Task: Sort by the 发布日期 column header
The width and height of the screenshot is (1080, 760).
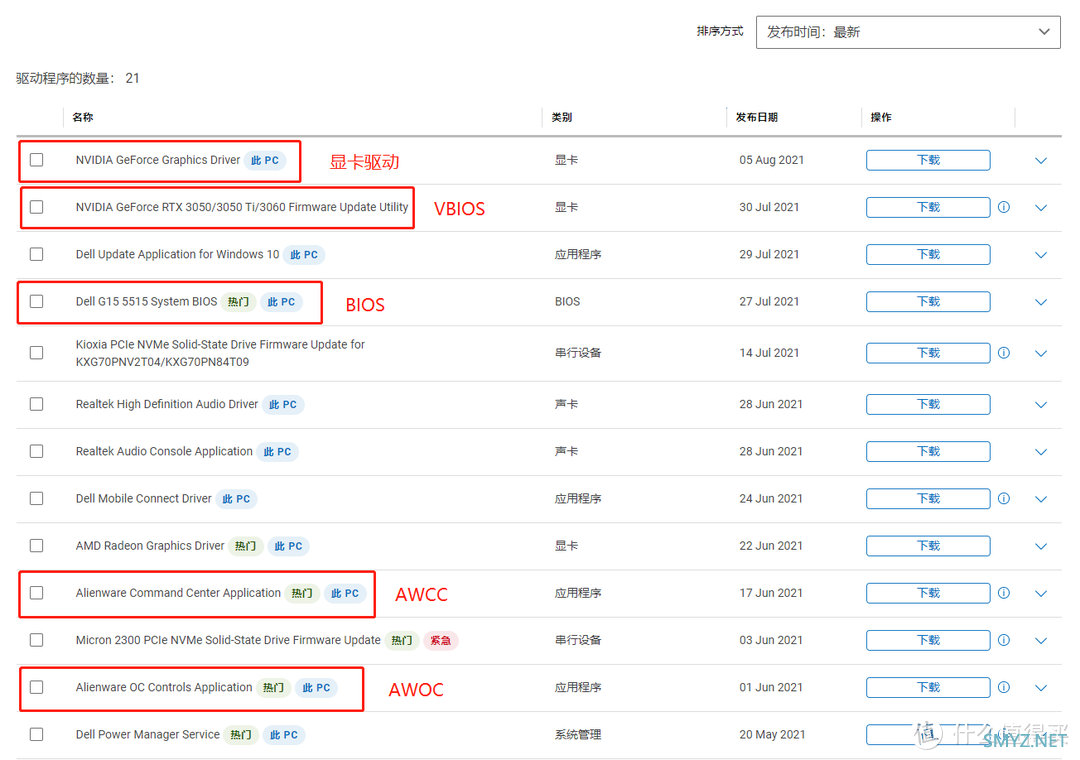Action: (x=756, y=117)
